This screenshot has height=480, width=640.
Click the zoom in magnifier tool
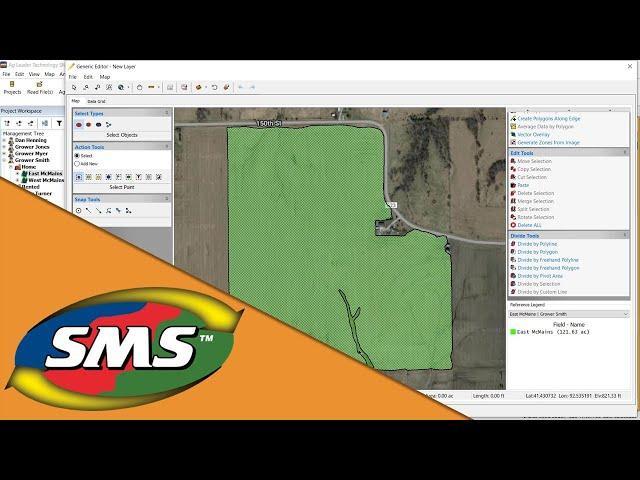[x=86, y=87]
